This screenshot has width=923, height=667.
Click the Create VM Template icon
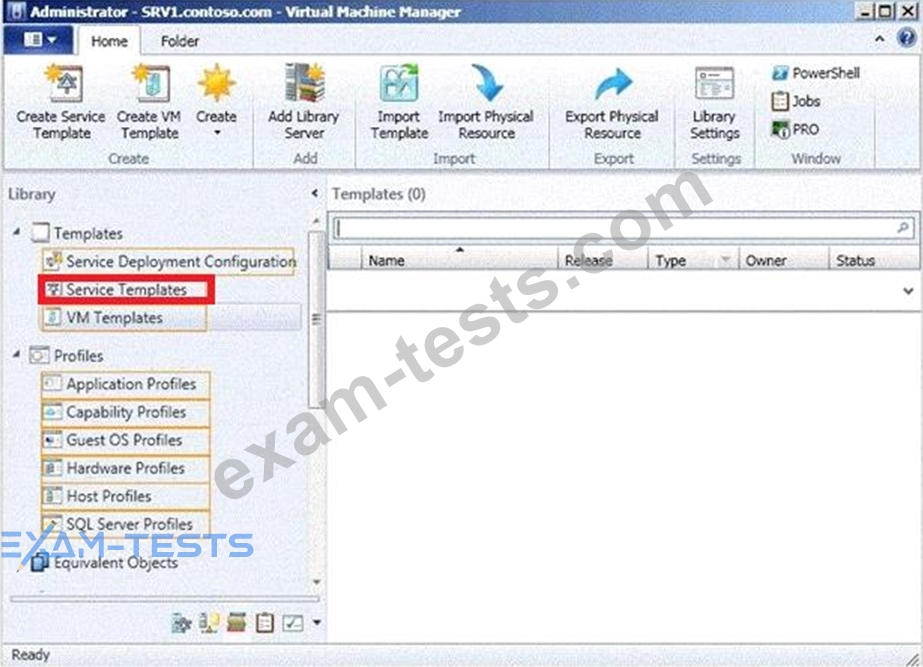point(150,83)
